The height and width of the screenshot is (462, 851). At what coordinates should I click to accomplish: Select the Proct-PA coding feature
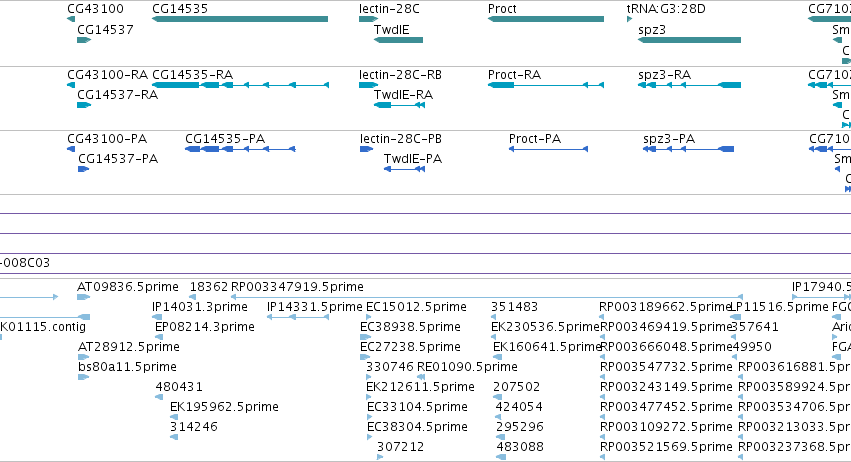[x=548, y=149]
